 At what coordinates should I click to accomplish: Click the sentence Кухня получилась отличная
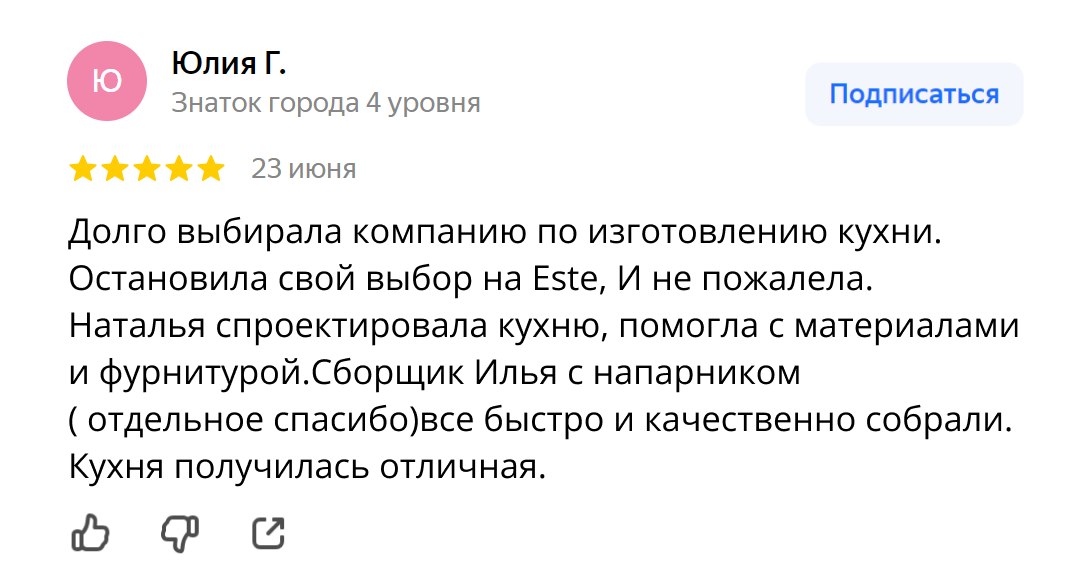(307, 467)
